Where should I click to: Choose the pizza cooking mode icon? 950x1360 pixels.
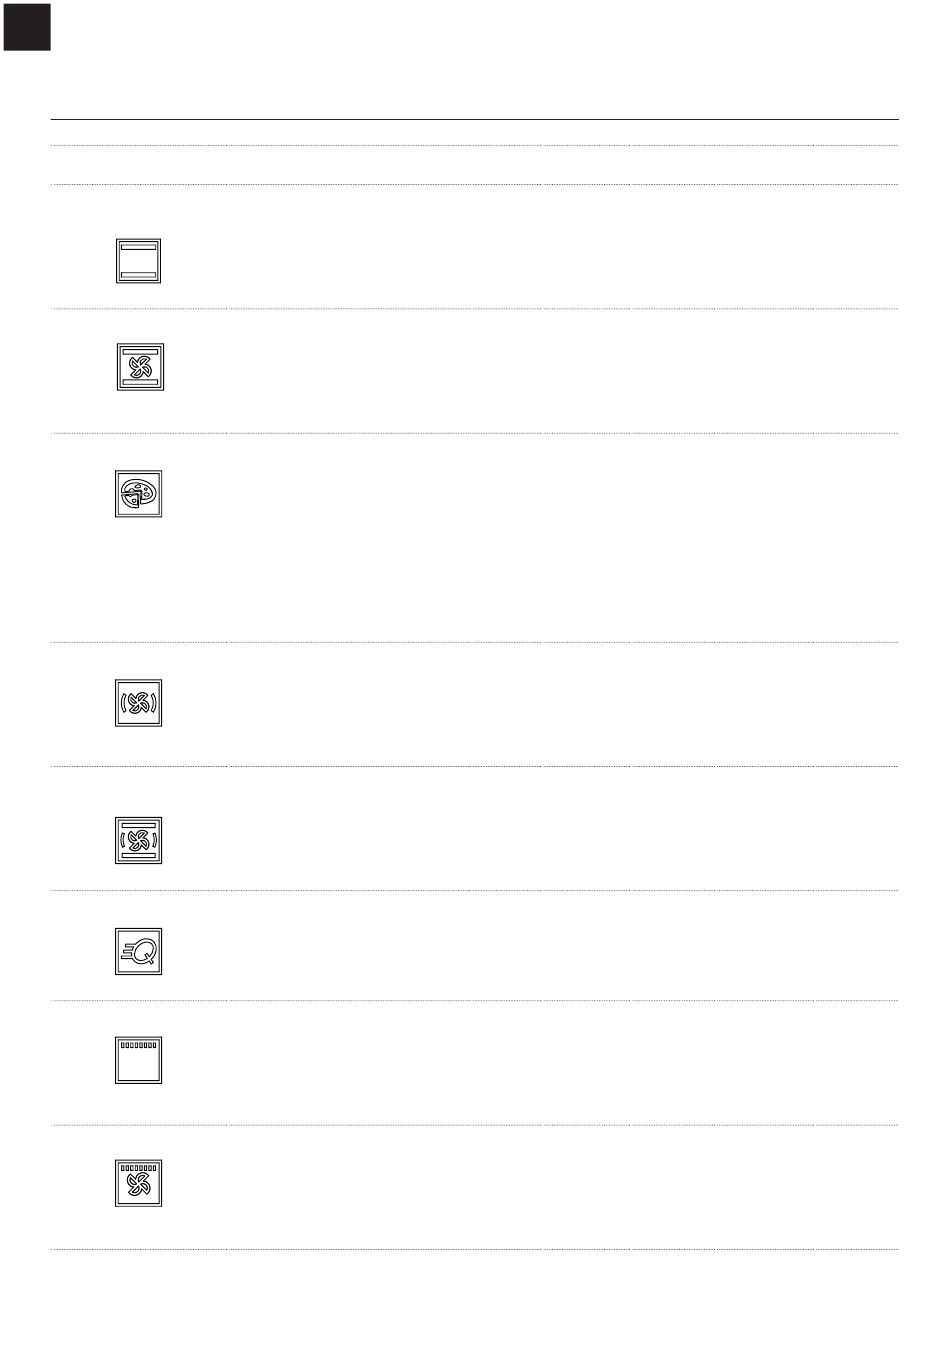tap(138, 494)
